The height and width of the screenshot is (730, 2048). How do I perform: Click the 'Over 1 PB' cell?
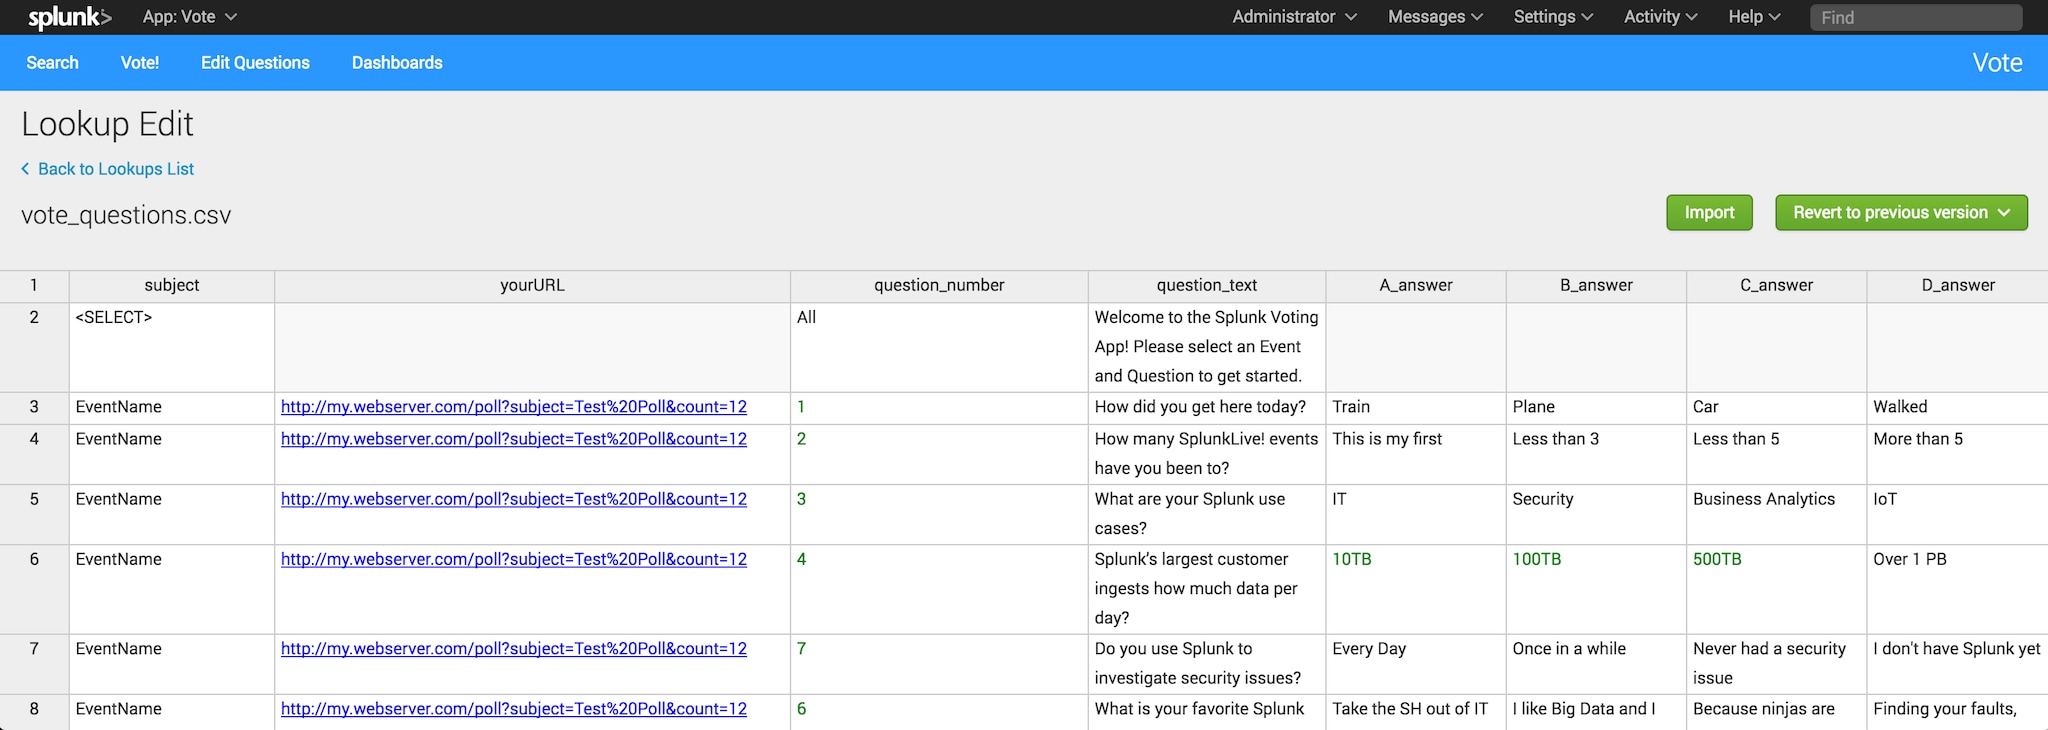[x=1957, y=589]
